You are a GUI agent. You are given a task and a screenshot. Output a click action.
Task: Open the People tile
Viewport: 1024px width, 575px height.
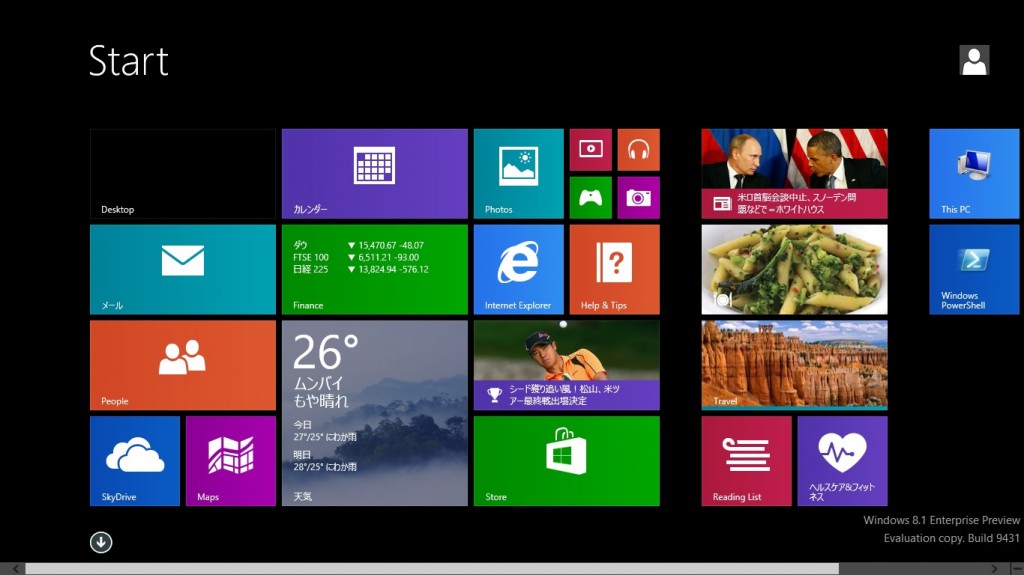click(x=183, y=365)
